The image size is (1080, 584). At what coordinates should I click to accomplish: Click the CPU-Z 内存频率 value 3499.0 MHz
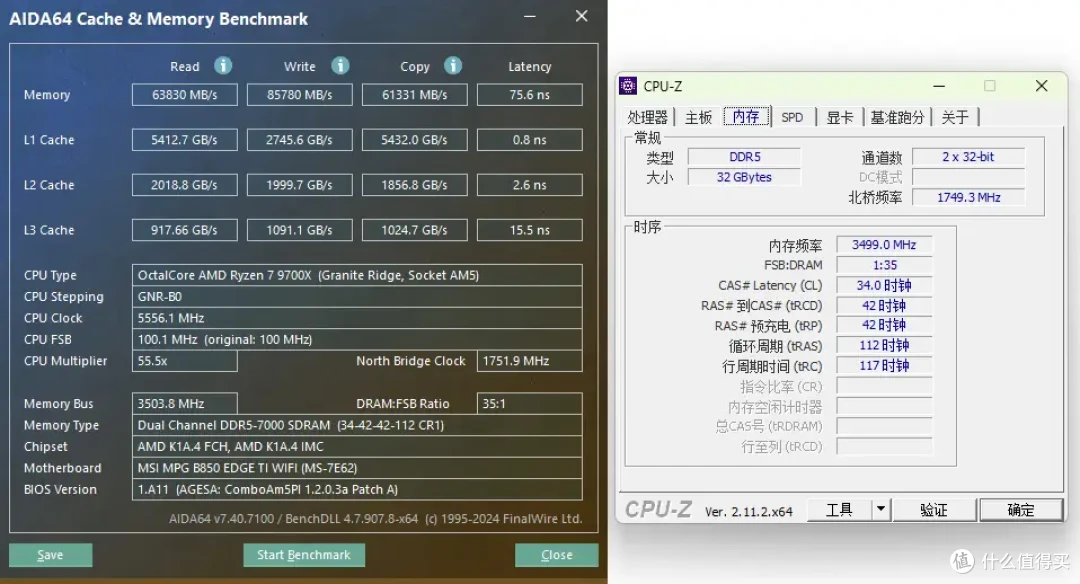coord(884,244)
